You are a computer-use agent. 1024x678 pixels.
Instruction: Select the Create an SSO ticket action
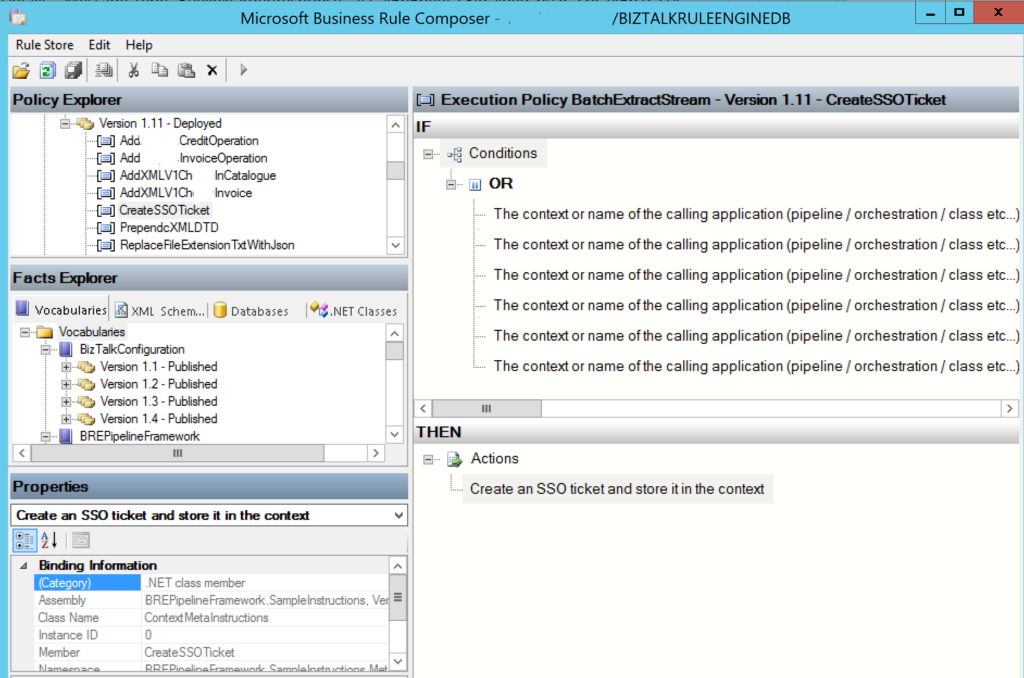coord(617,489)
